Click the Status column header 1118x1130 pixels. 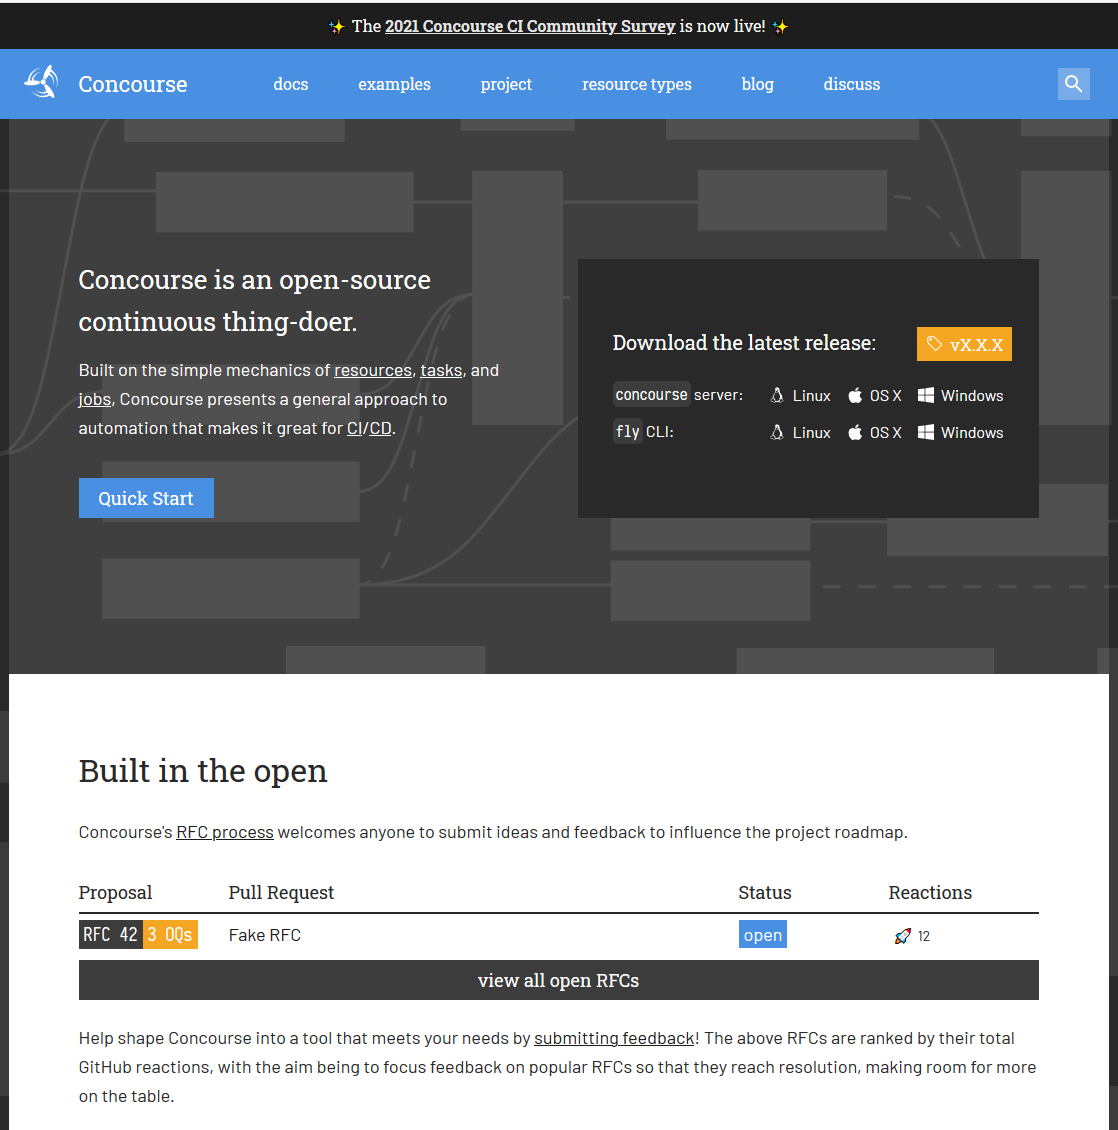coord(765,892)
